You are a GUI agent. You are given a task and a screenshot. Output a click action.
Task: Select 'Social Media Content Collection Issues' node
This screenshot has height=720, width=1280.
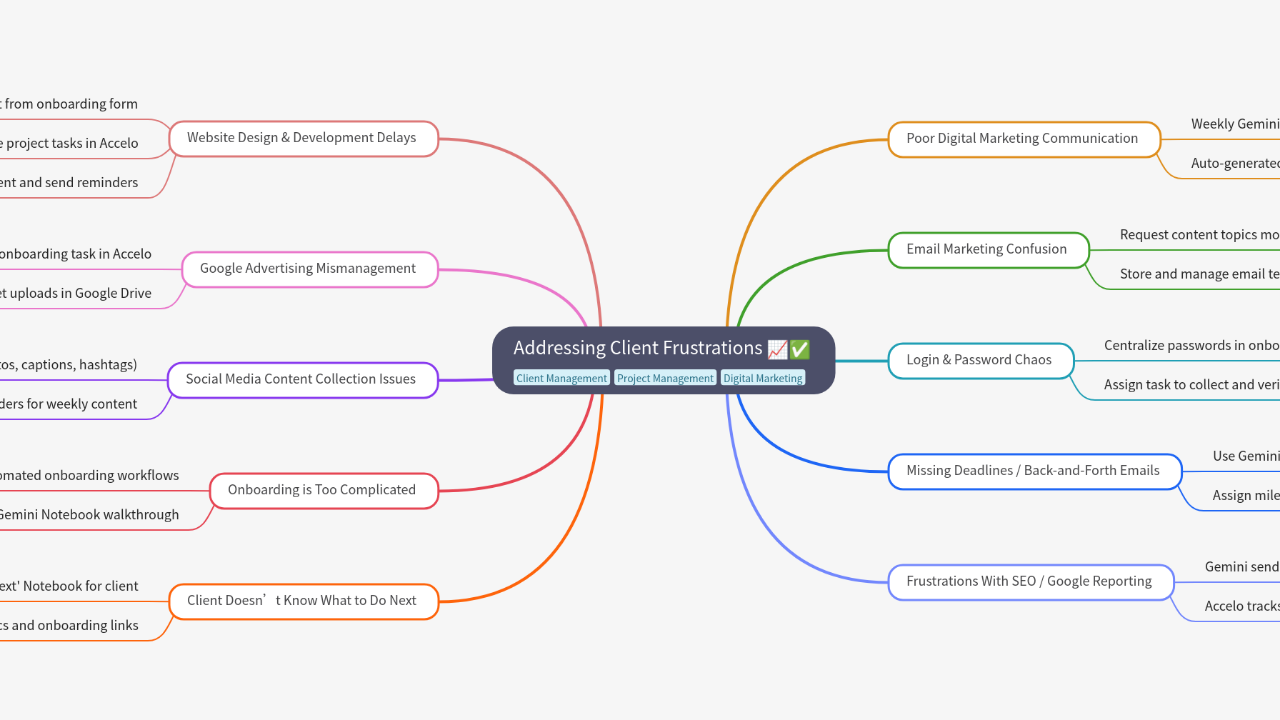[302, 379]
